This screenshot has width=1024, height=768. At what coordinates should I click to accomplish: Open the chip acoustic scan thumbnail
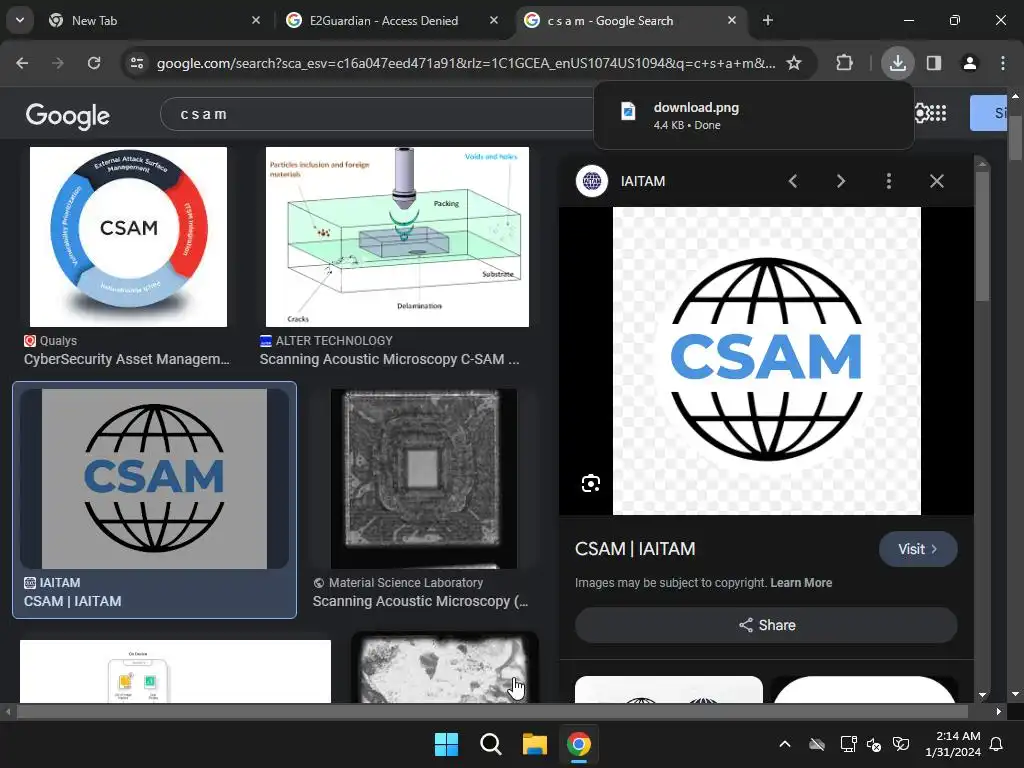tap(424, 479)
